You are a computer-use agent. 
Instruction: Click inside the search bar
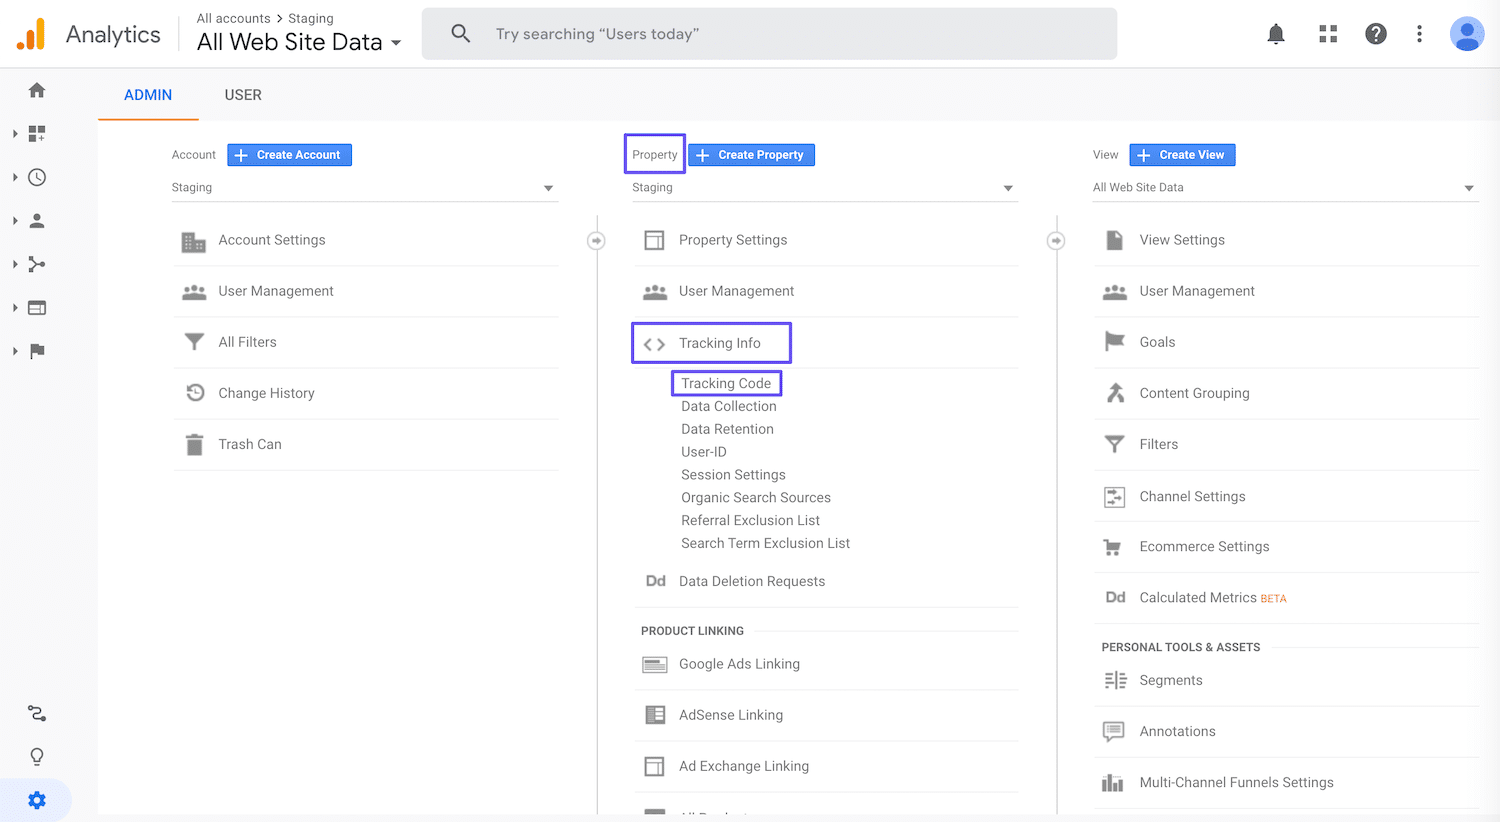pos(769,33)
